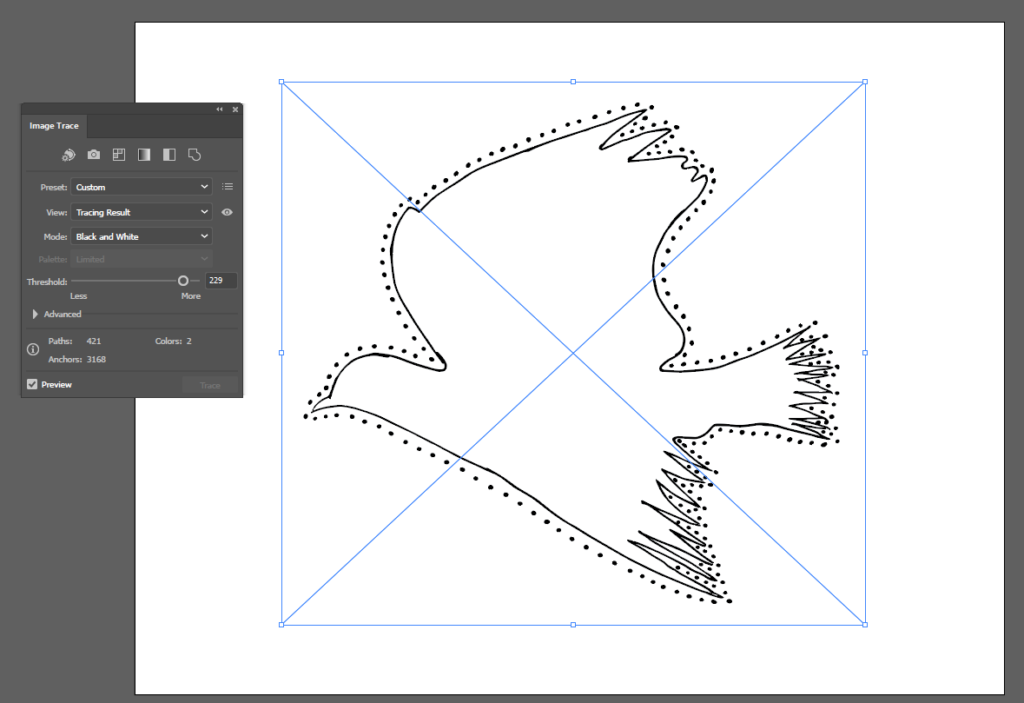Select the Black and White preset icon

(169, 155)
